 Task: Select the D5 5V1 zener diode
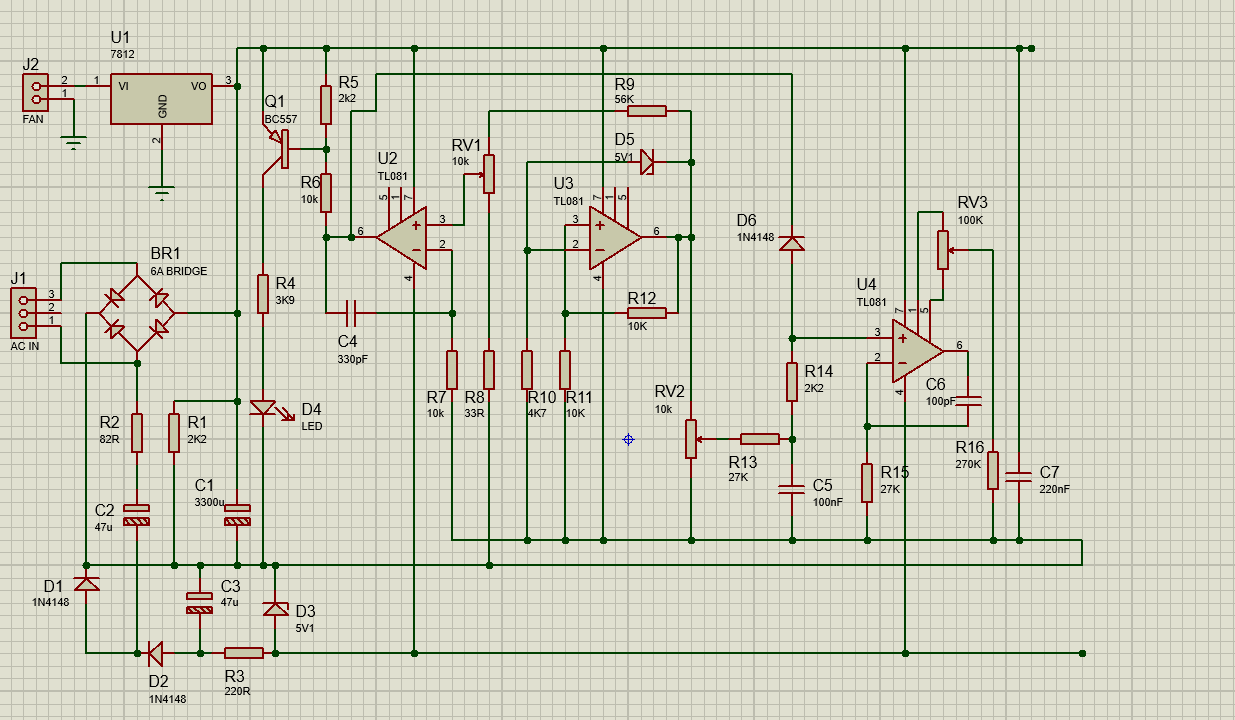tap(647, 161)
